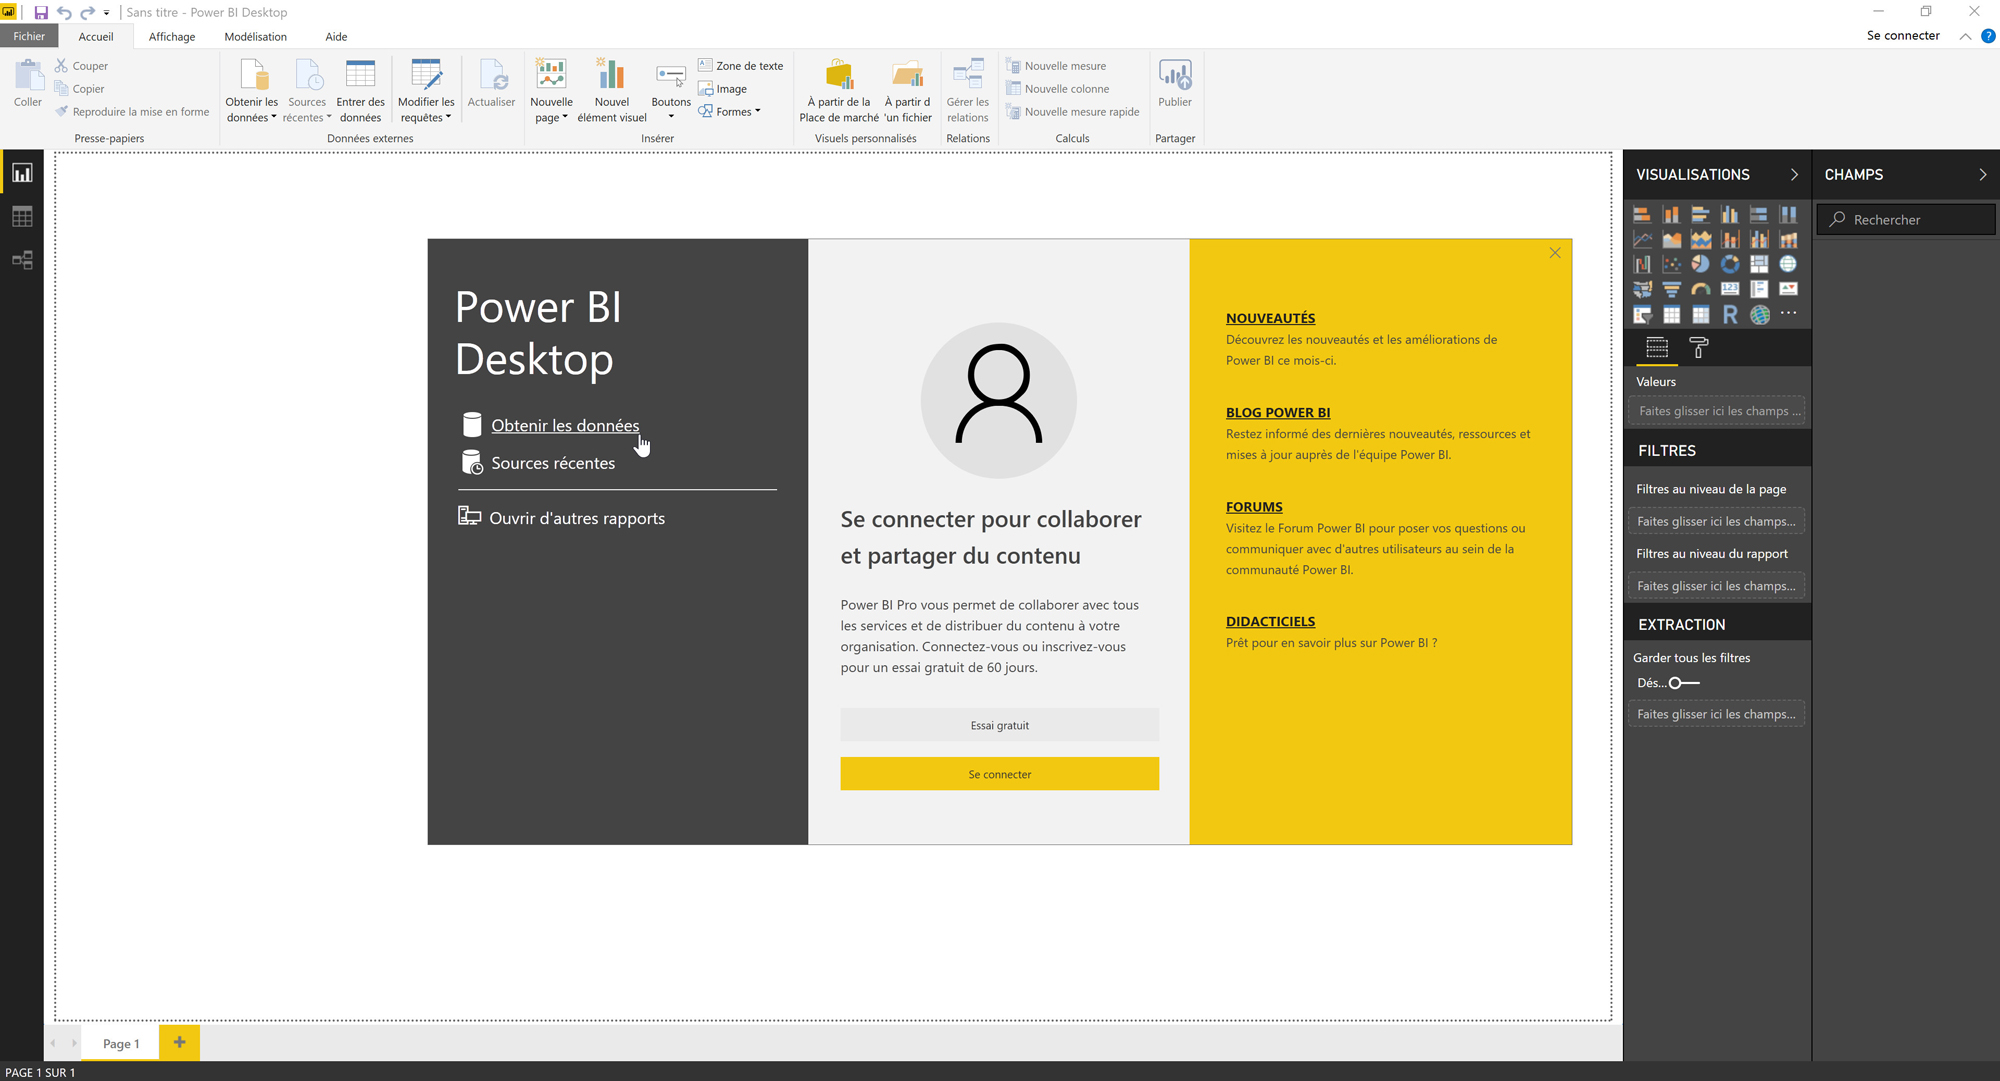Open the NOUVEAUTÉS link
This screenshot has height=1081, width=2000.
pos(1270,318)
